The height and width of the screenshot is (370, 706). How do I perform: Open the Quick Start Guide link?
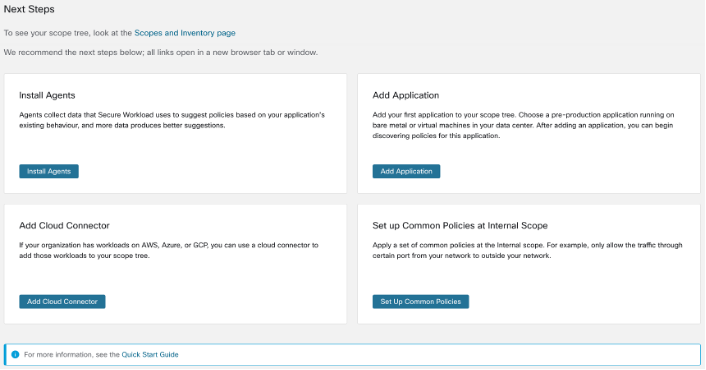150,355
